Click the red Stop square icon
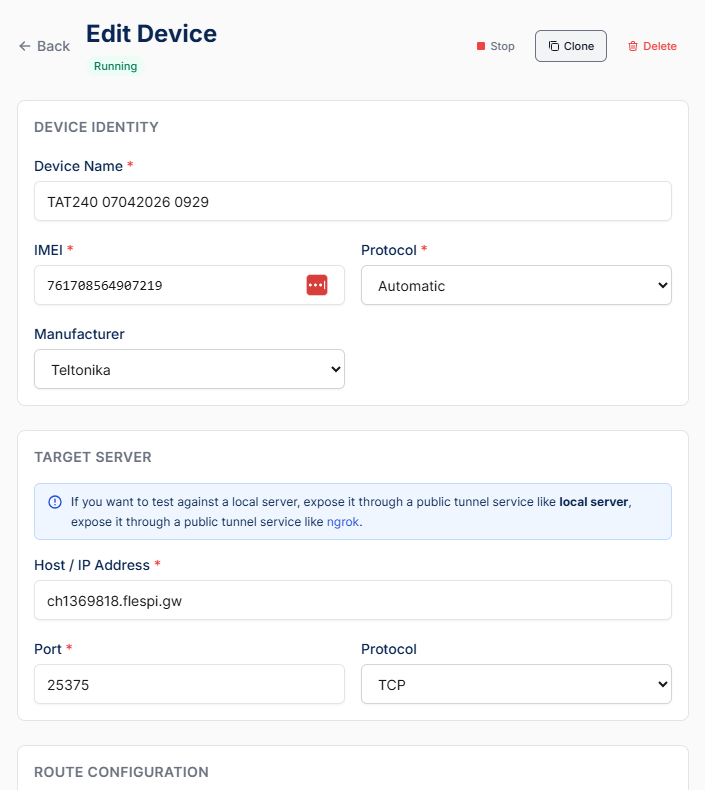The height and width of the screenshot is (790, 705). pos(481,46)
